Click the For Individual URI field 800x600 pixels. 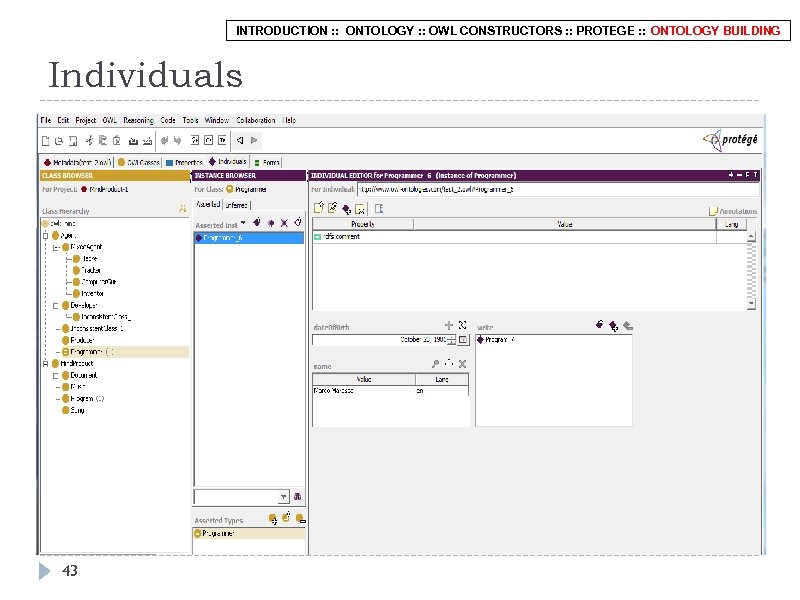tap(558, 189)
